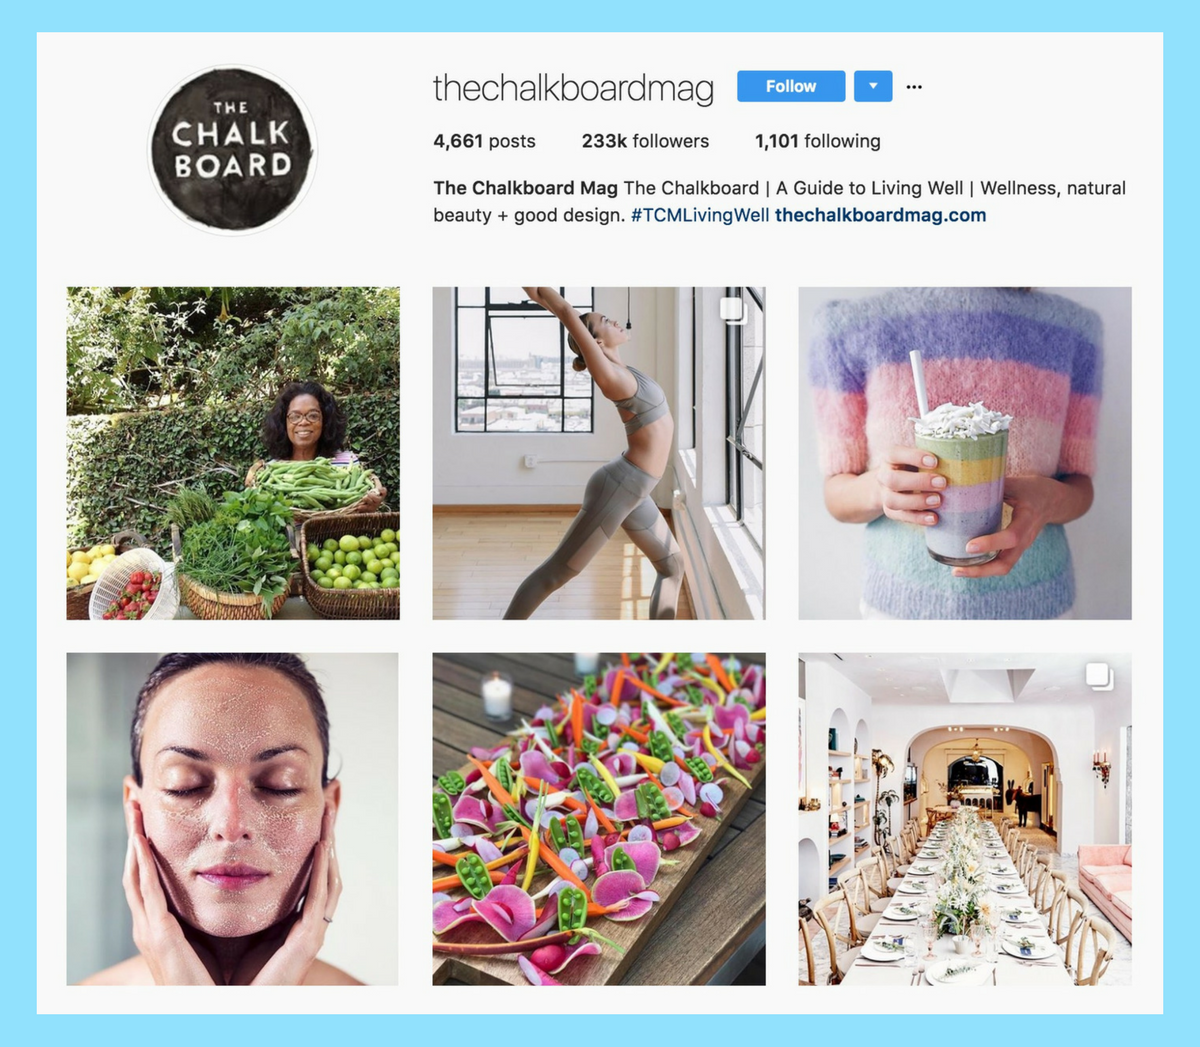Open the face mask skincare post
Viewport: 1200px width, 1047px height.
tap(233, 819)
